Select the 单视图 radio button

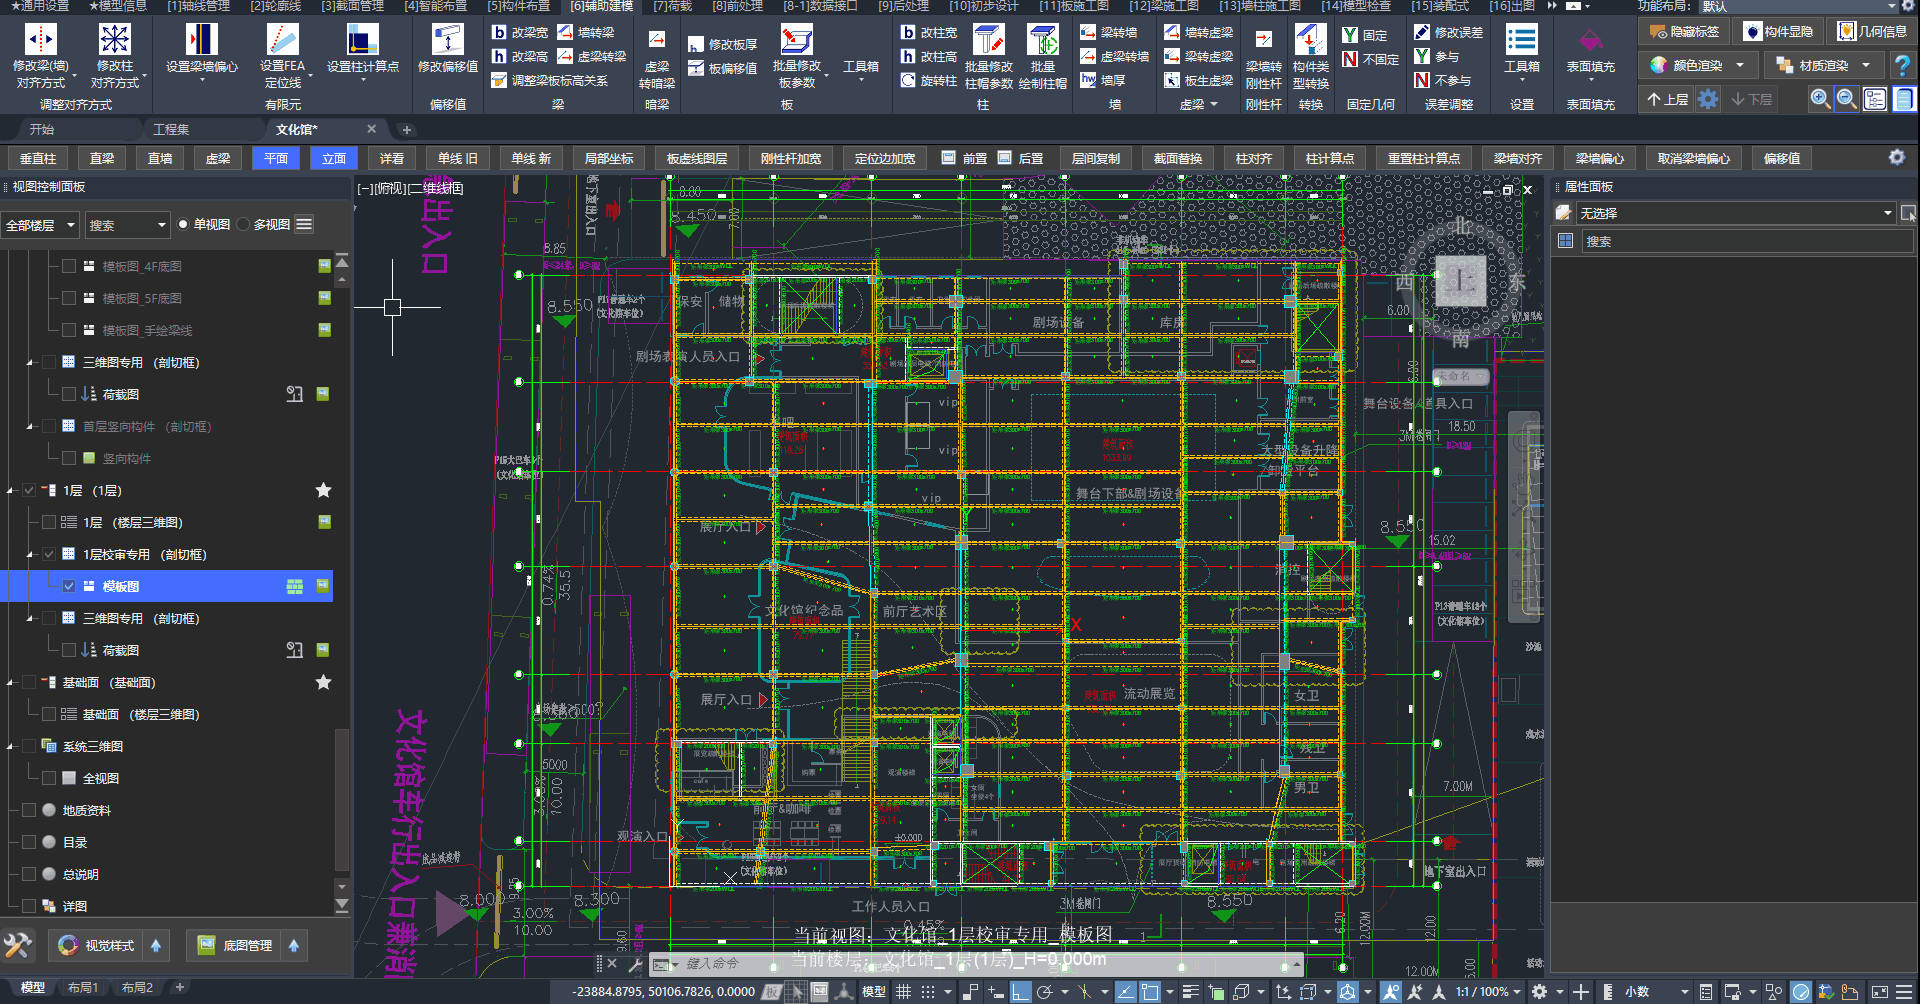coord(183,224)
